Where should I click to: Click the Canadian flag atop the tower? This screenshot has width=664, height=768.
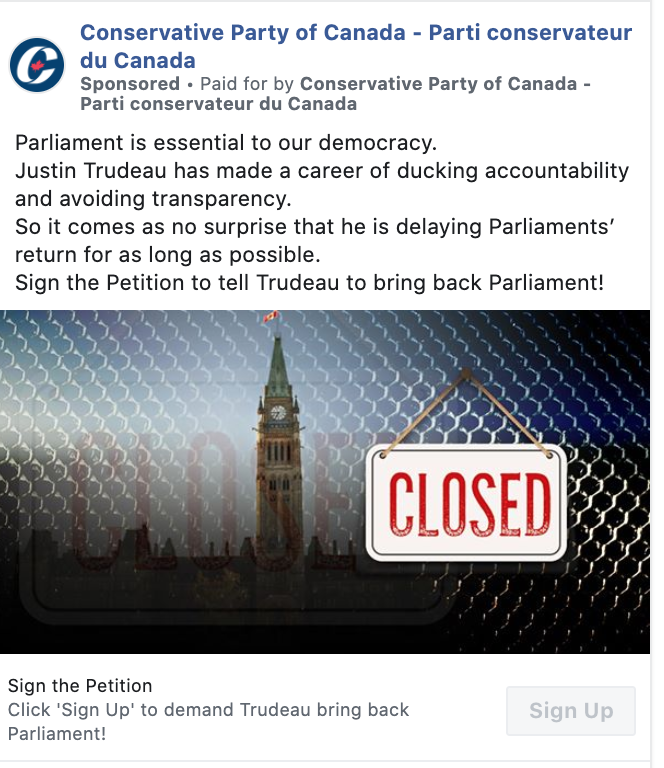[268, 318]
